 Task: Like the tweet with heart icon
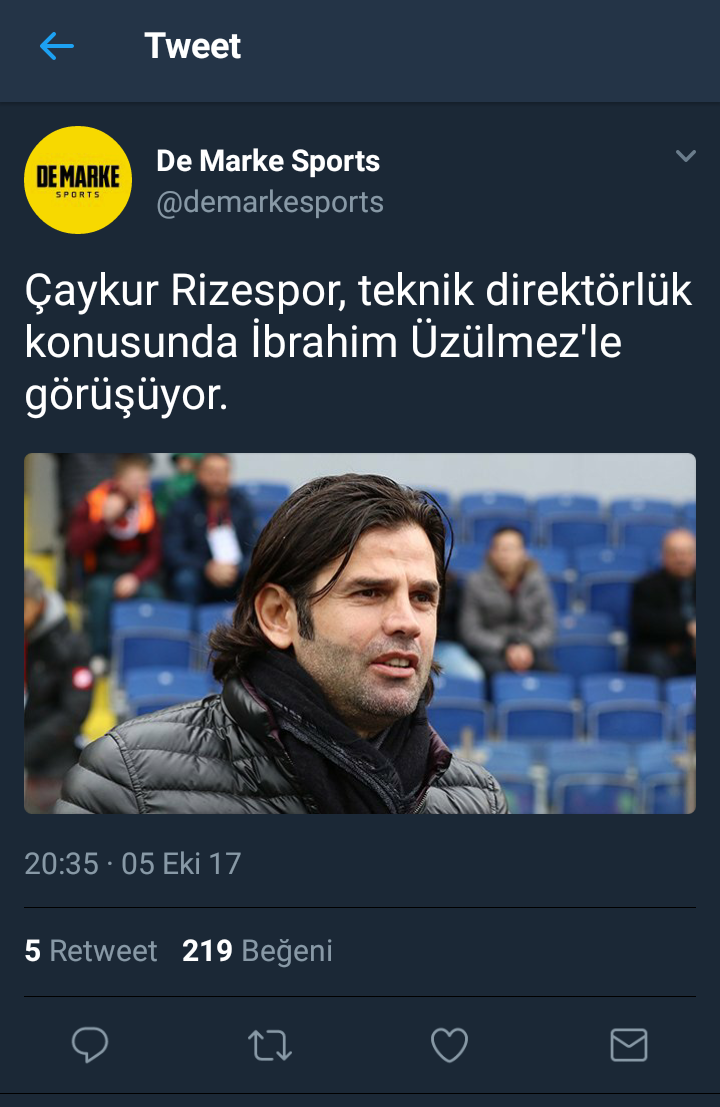pyautogui.click(x=450, y=1045)
